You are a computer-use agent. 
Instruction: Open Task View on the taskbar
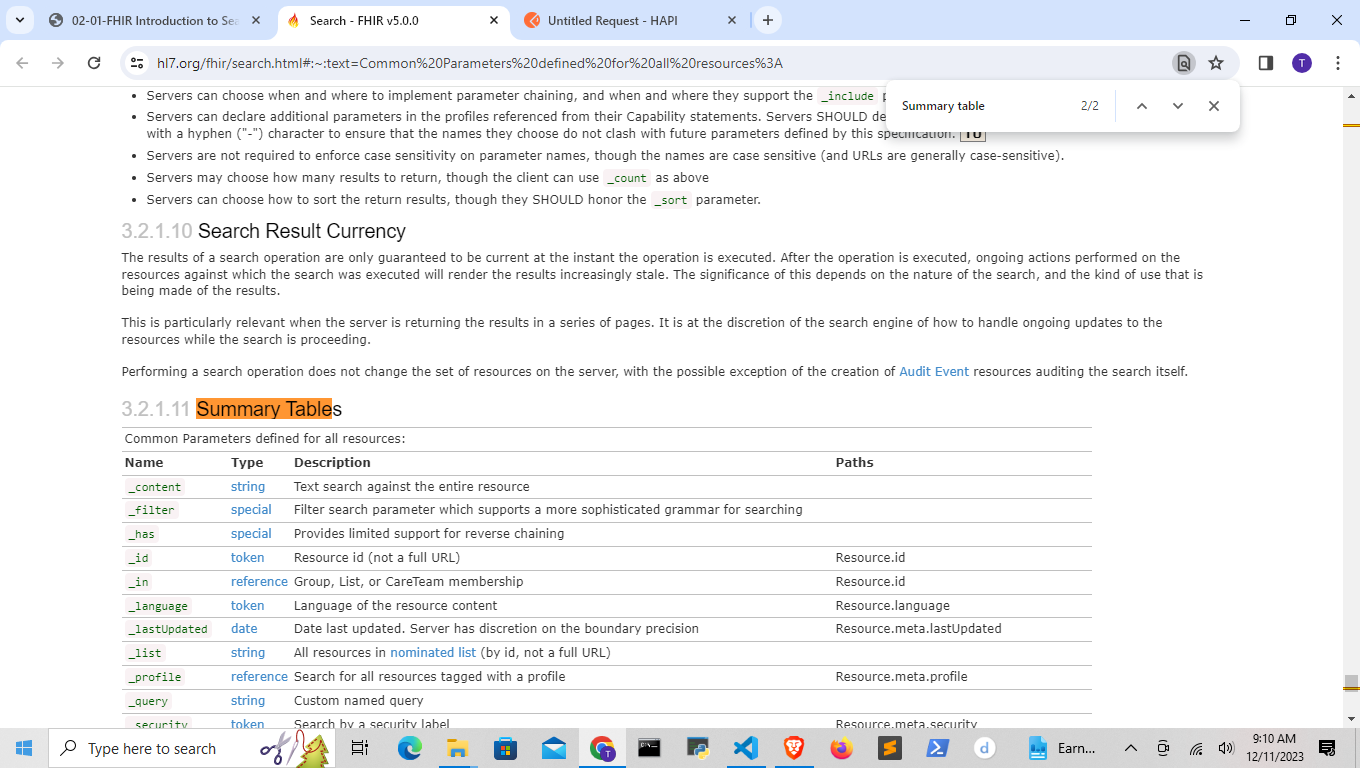pyautogui.click(x=361, y=748)
